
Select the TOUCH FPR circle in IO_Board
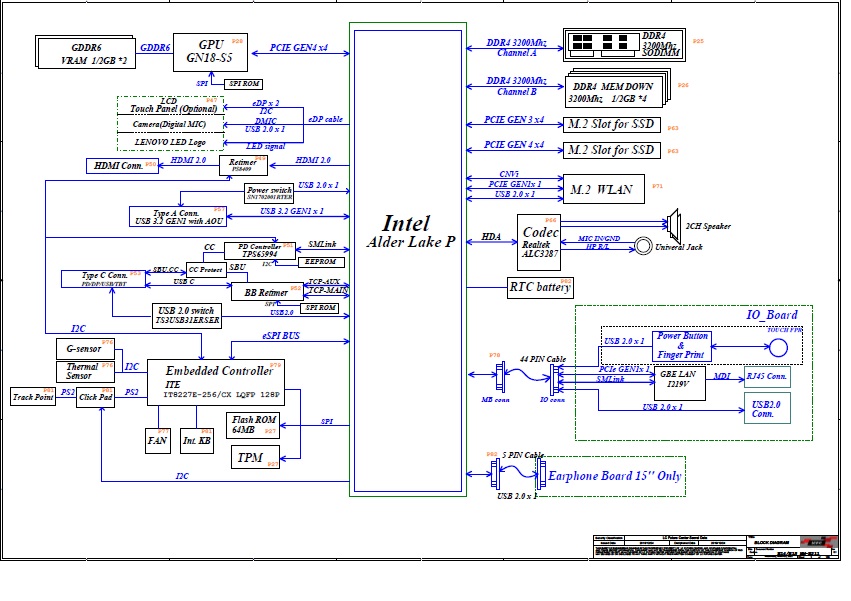778,347
